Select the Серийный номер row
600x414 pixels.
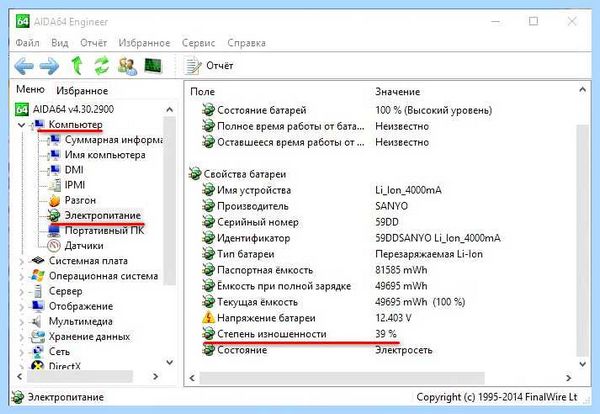pos(300,222)
